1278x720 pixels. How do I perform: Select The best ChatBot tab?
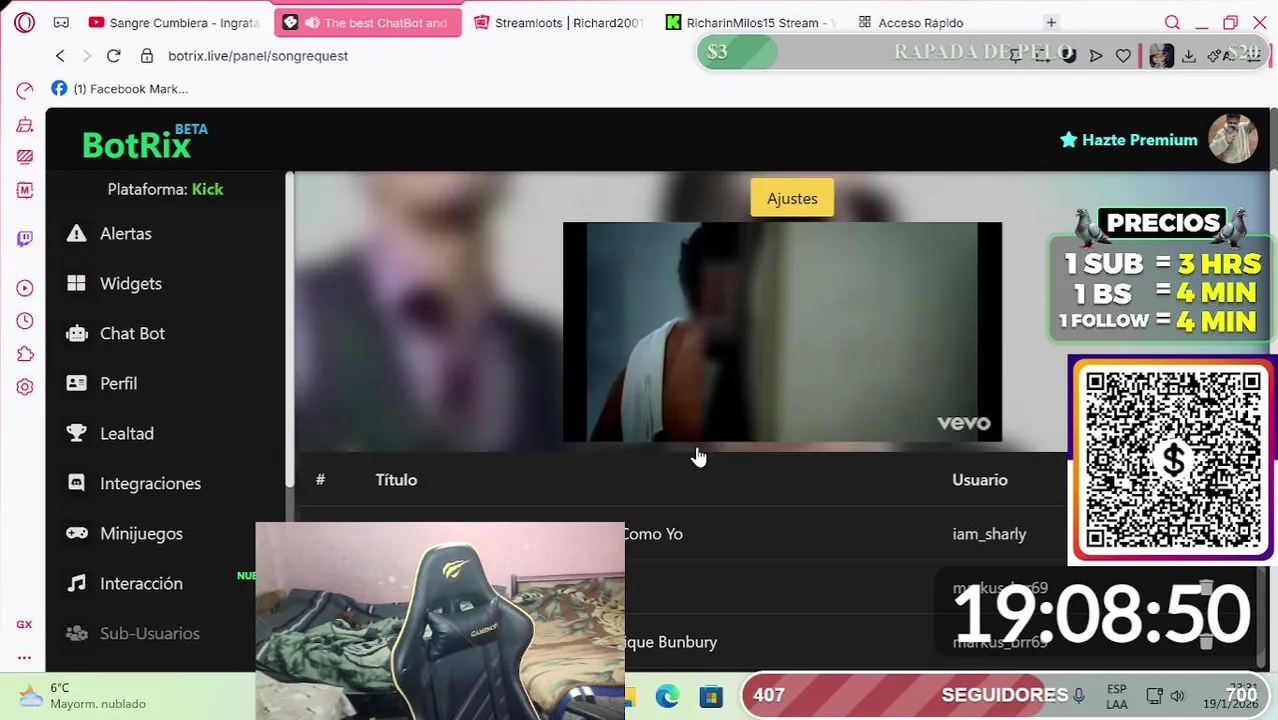pyautogui.click(x=367, y=22)
